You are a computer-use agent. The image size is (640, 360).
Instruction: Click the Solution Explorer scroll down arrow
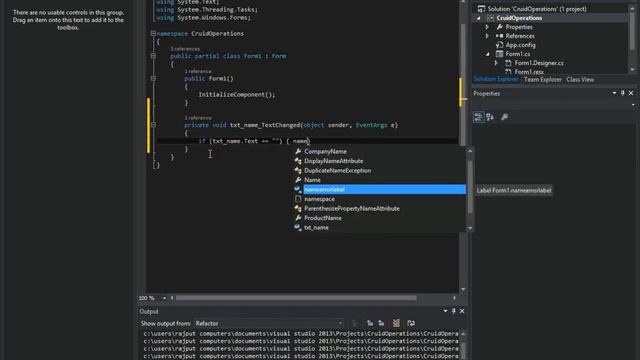pos(632,70)
